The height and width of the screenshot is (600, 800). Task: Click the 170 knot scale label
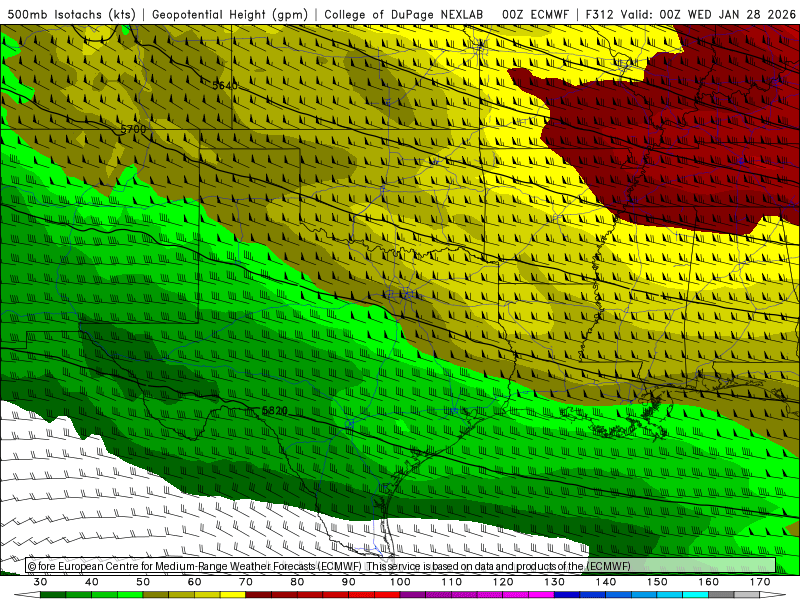click(x=760, y=582)
